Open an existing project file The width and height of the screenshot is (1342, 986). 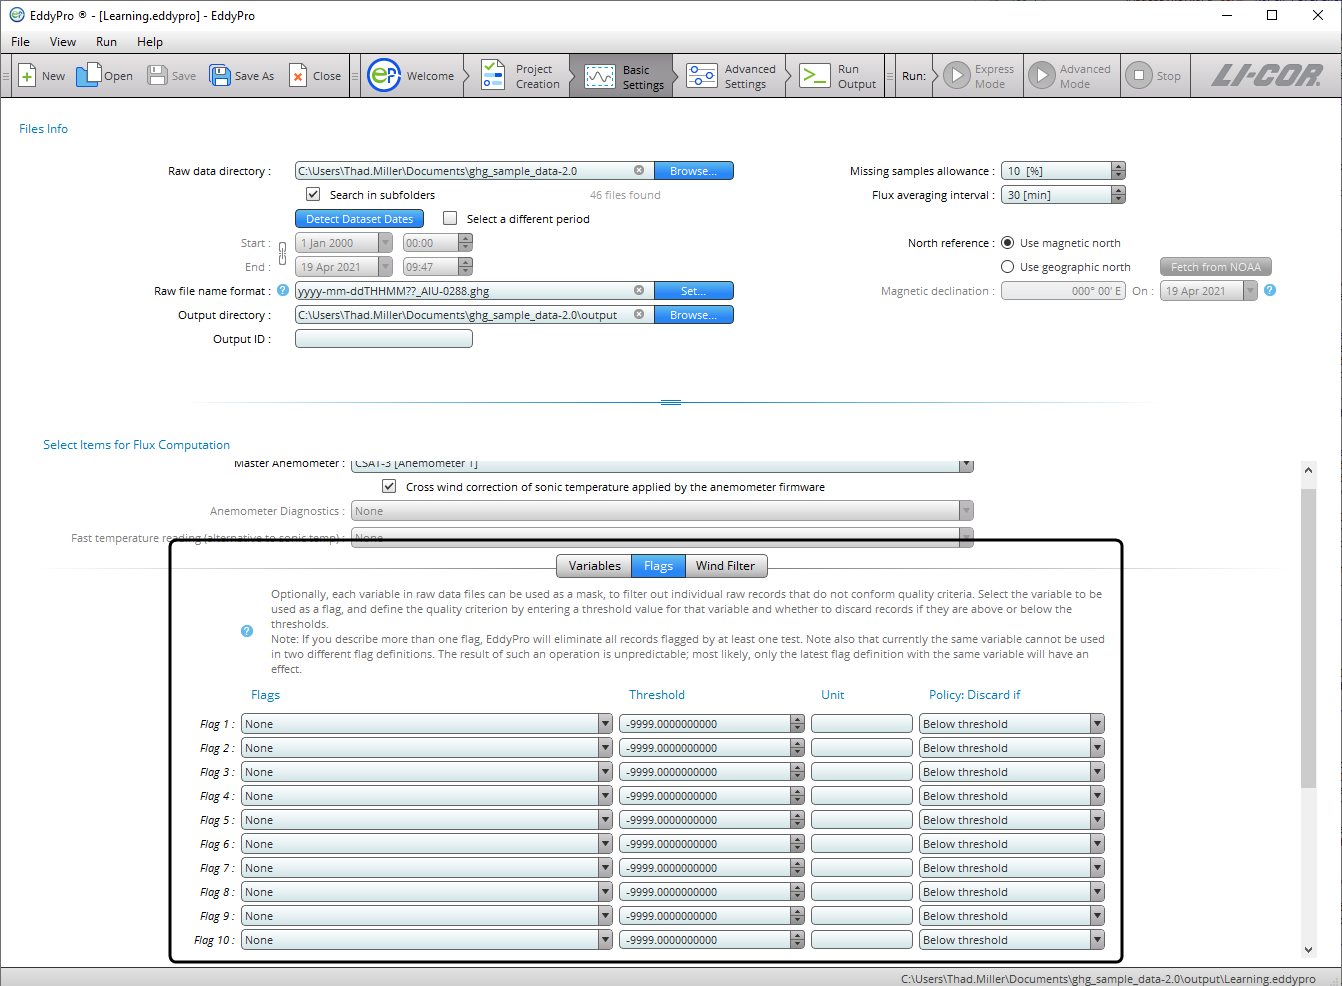point(105,76)
